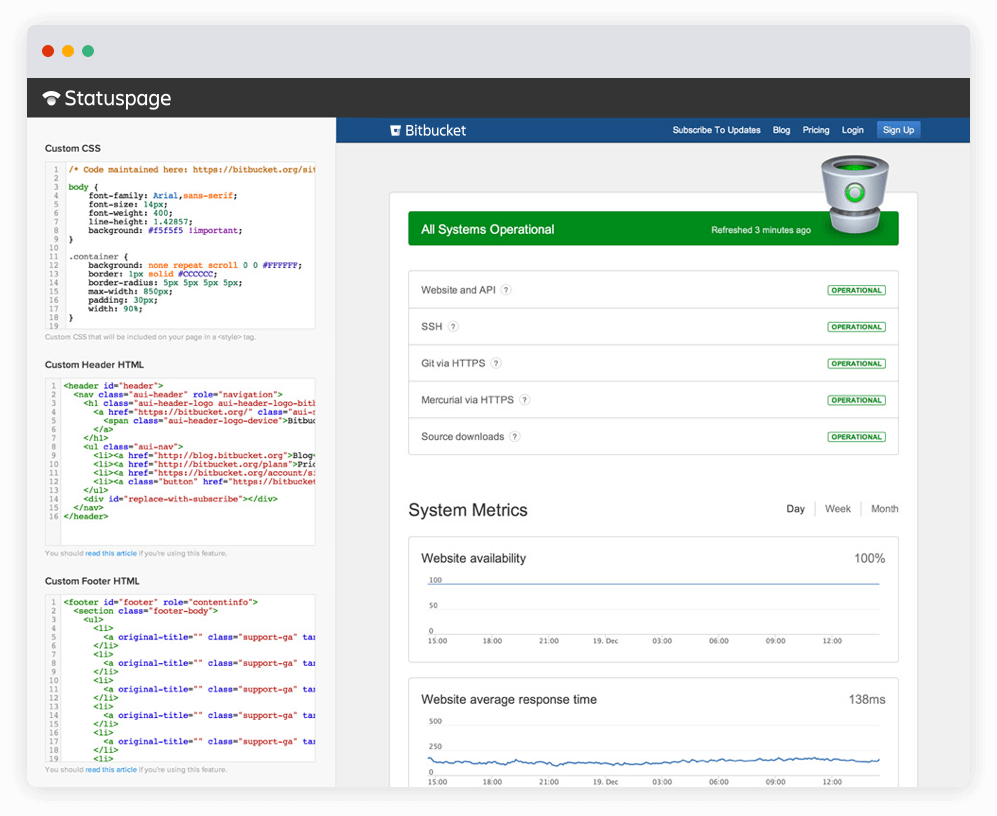
Task: Open the Website and API help icon
Action: coord(505,289)
